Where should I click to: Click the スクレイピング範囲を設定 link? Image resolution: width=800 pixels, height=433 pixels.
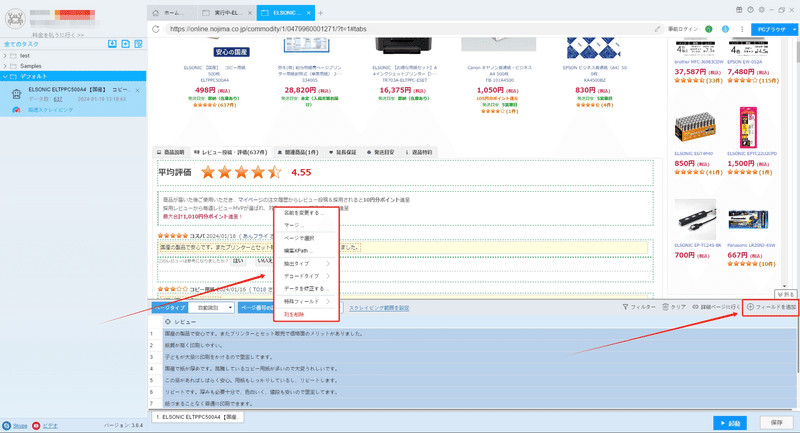tap(379, 308)
